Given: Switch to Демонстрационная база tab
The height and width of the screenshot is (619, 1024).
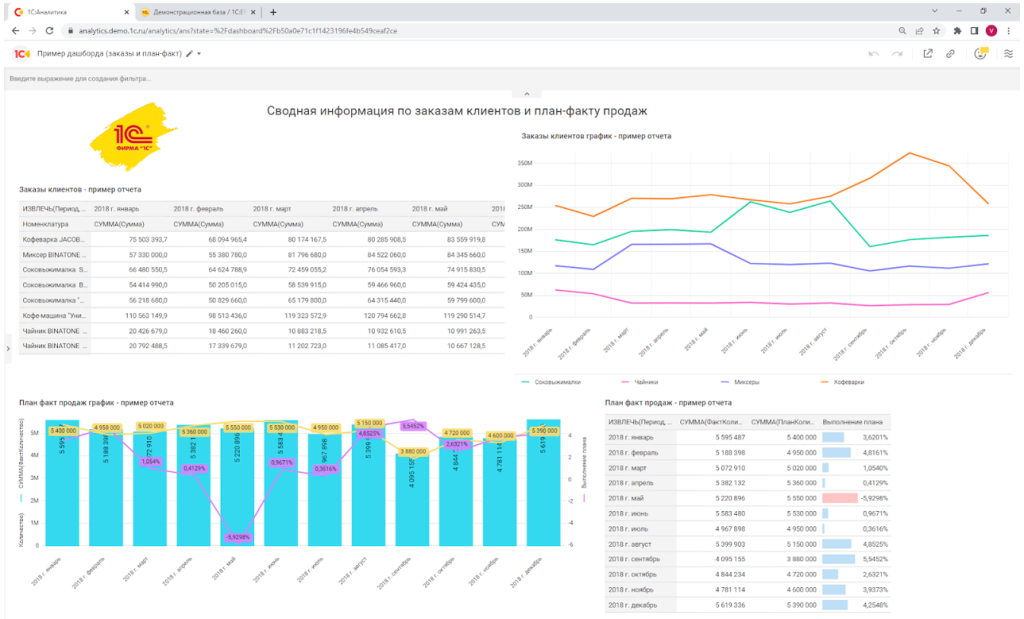Looking at the screenshot, I should point(199,12).
